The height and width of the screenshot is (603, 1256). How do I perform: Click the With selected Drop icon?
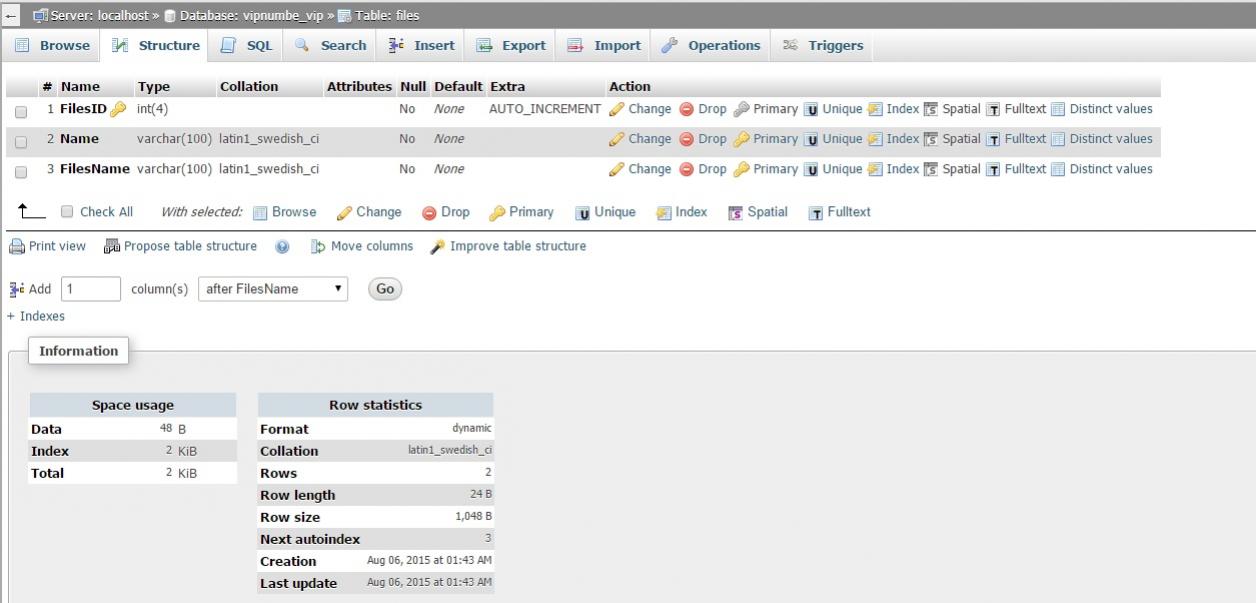[x=429, y=212]
